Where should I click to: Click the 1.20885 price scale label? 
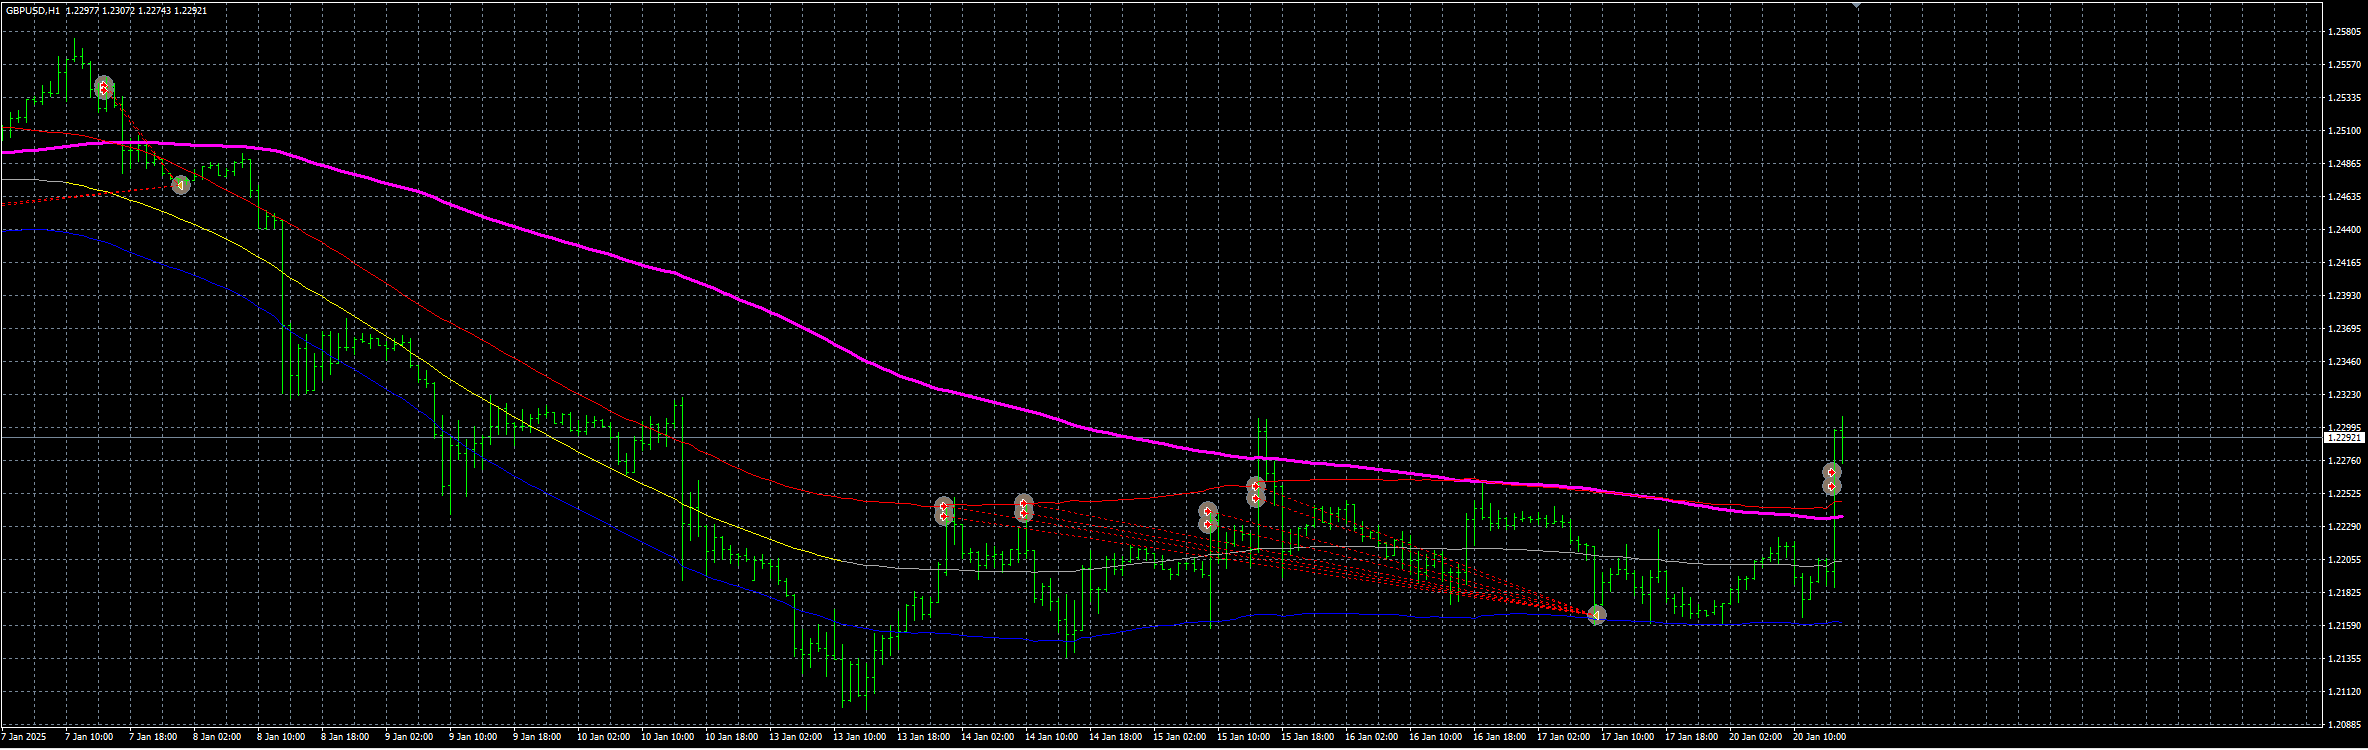2344,725
